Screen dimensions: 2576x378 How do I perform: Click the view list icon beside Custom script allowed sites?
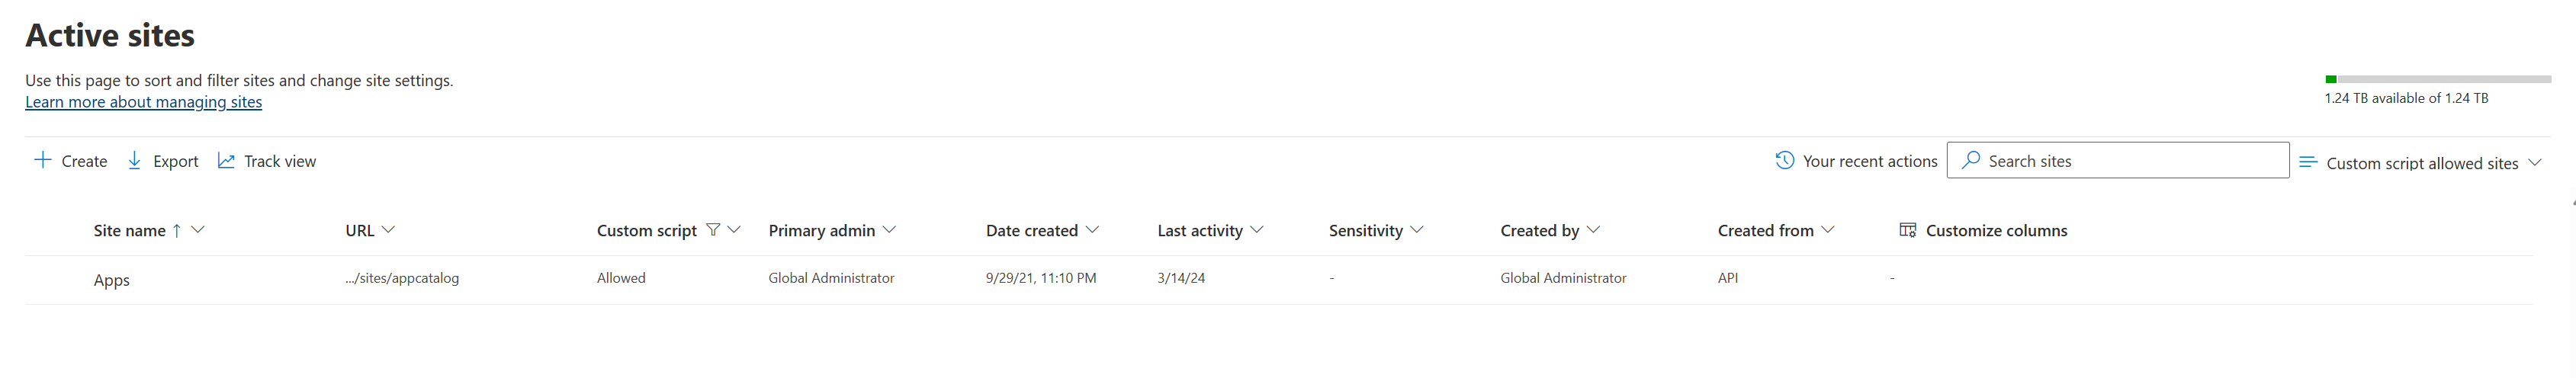(x=2308, y=161)
